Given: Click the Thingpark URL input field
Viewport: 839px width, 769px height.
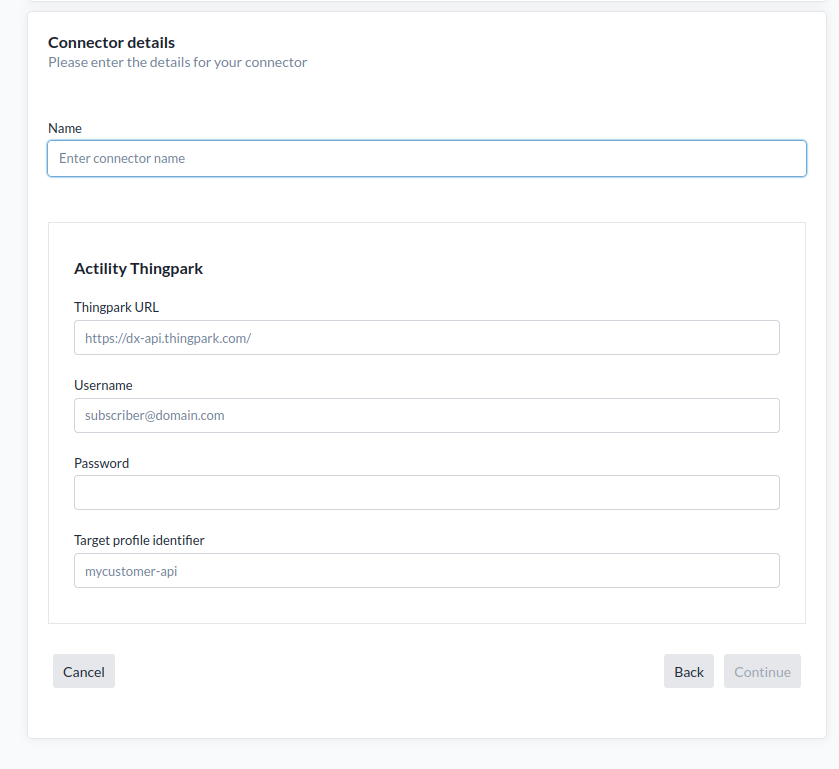Looking at the screenshot, I should point(426,337).
